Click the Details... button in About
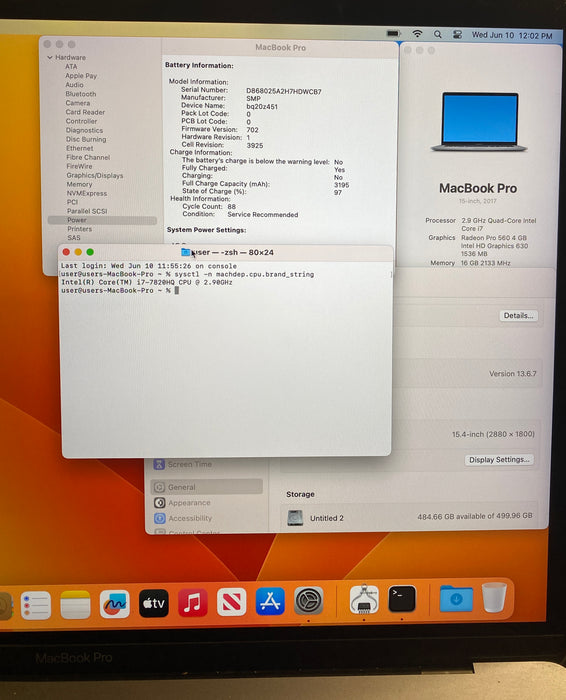Screen dimensions: 566x700 click(518, 316)
